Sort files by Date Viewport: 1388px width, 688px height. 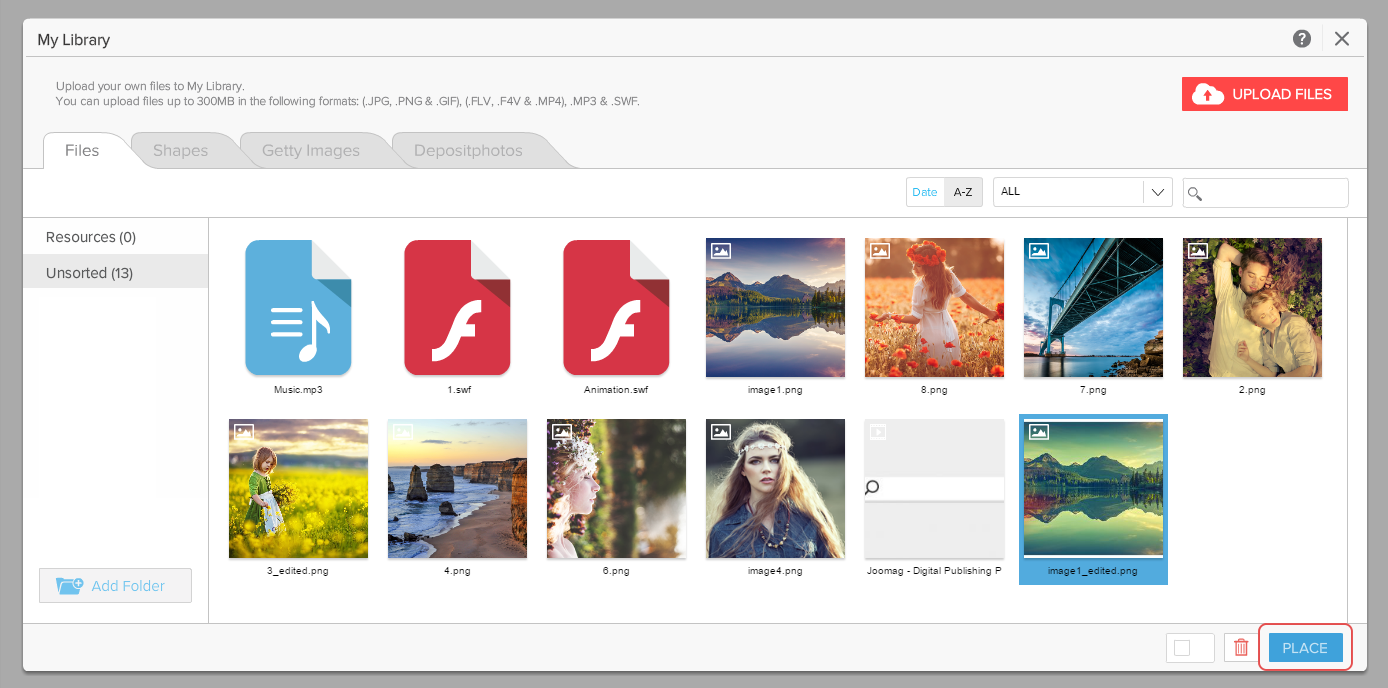click(925, 192)
